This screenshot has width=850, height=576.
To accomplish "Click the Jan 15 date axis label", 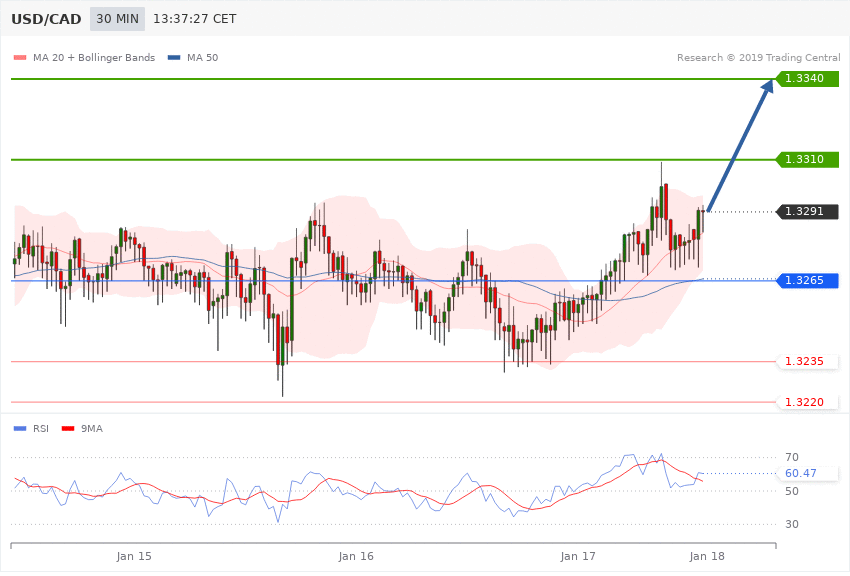I will tap(134, 556).
